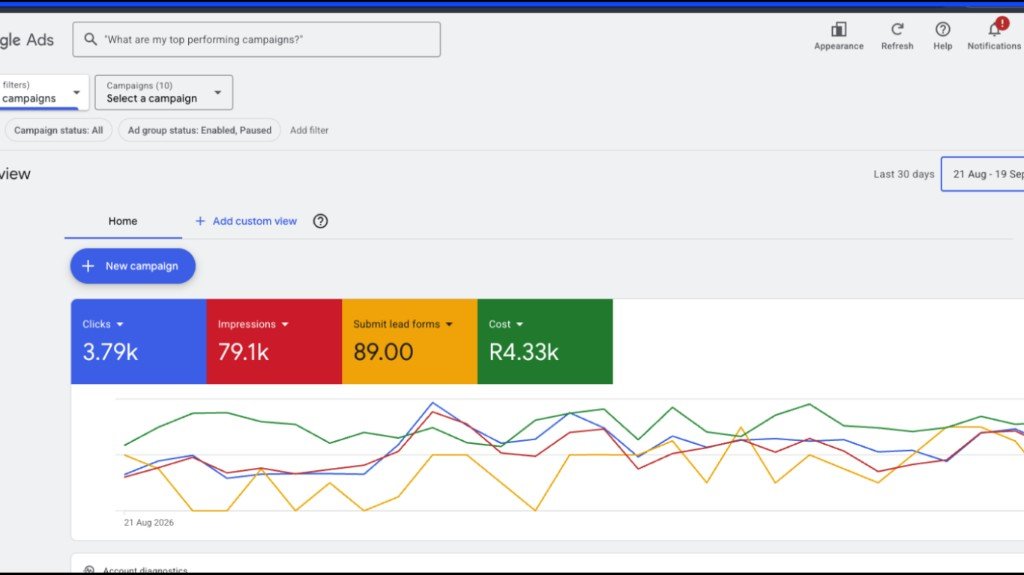1024x575 pixels.
Task: Click the Account diagnostics heading
Action: pos(145,570)
